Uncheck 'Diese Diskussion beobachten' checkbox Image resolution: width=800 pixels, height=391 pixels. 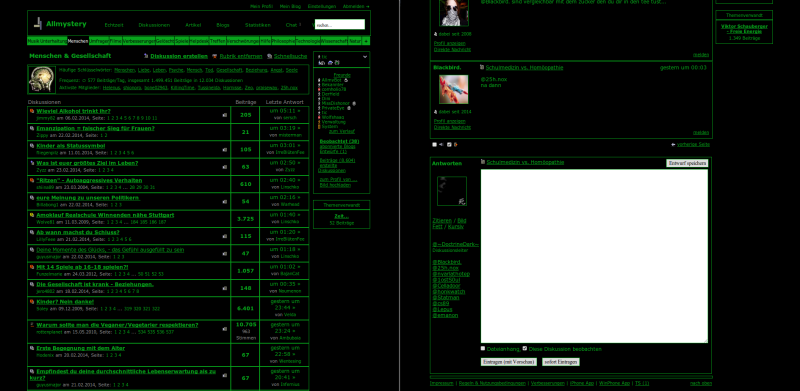[x=525, y=348]
